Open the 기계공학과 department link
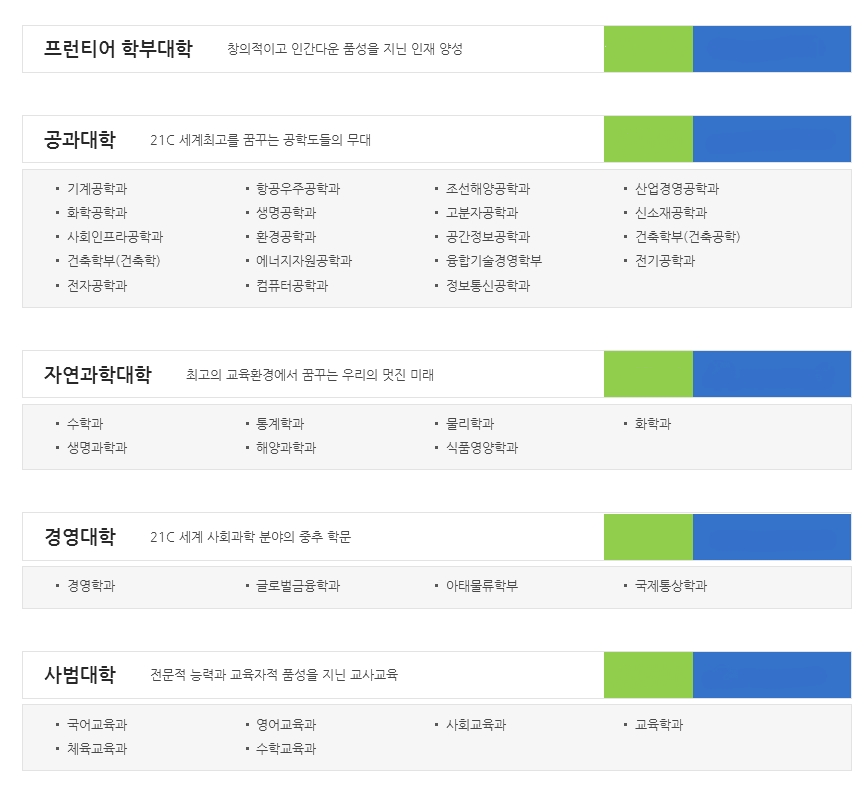The width and height of the screenshot is (867, 793). tap(97, 189)
